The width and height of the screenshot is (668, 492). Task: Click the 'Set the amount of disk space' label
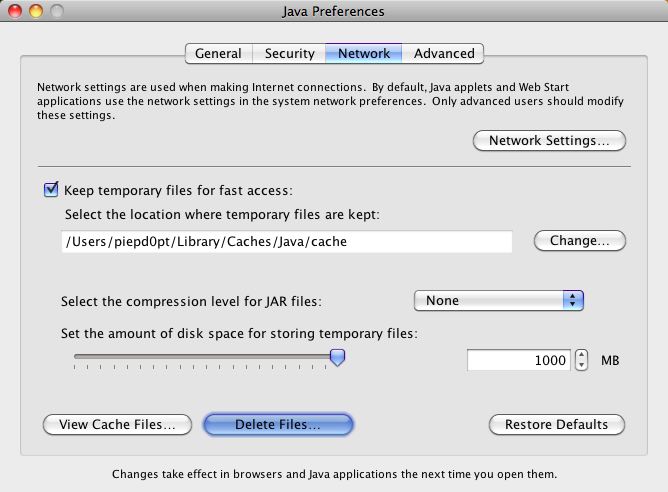(x=239, y=334)
